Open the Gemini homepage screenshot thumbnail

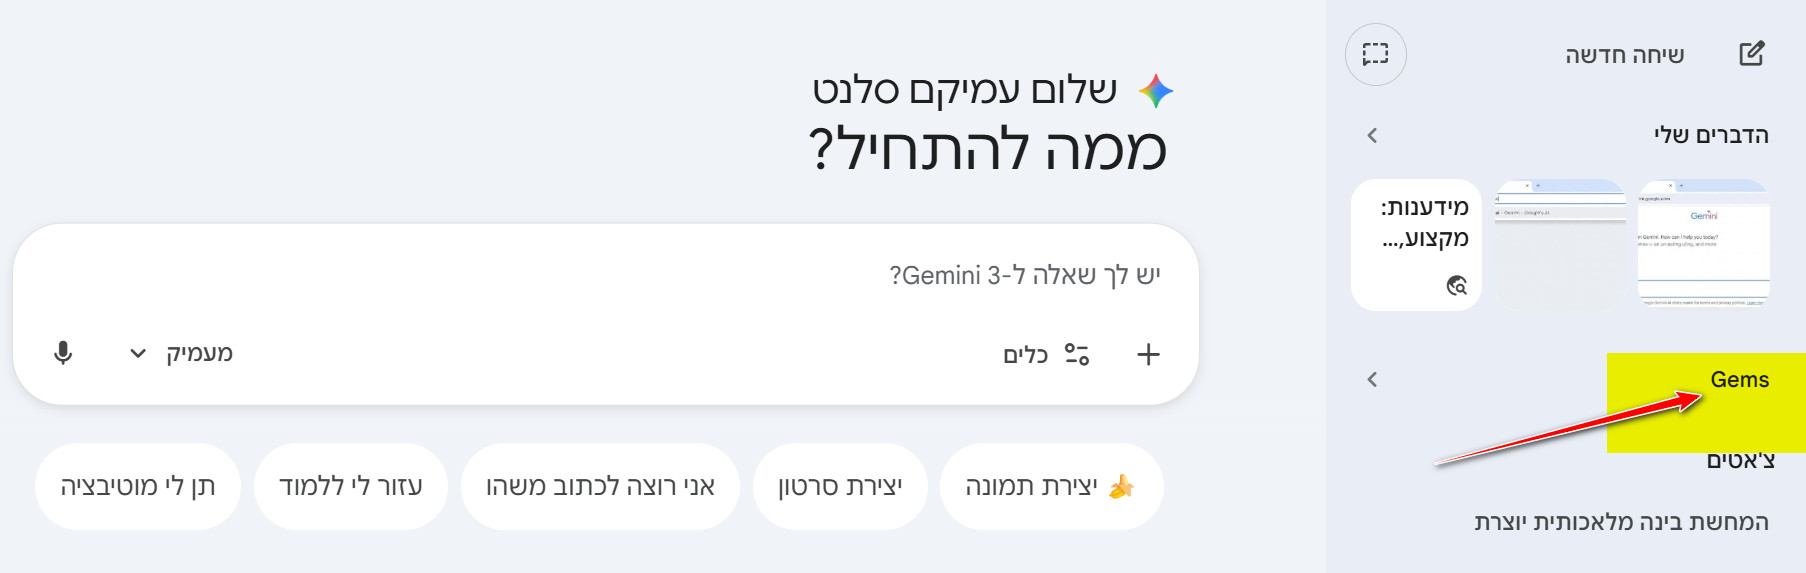pyautogui.click(x=1703, y=244)
